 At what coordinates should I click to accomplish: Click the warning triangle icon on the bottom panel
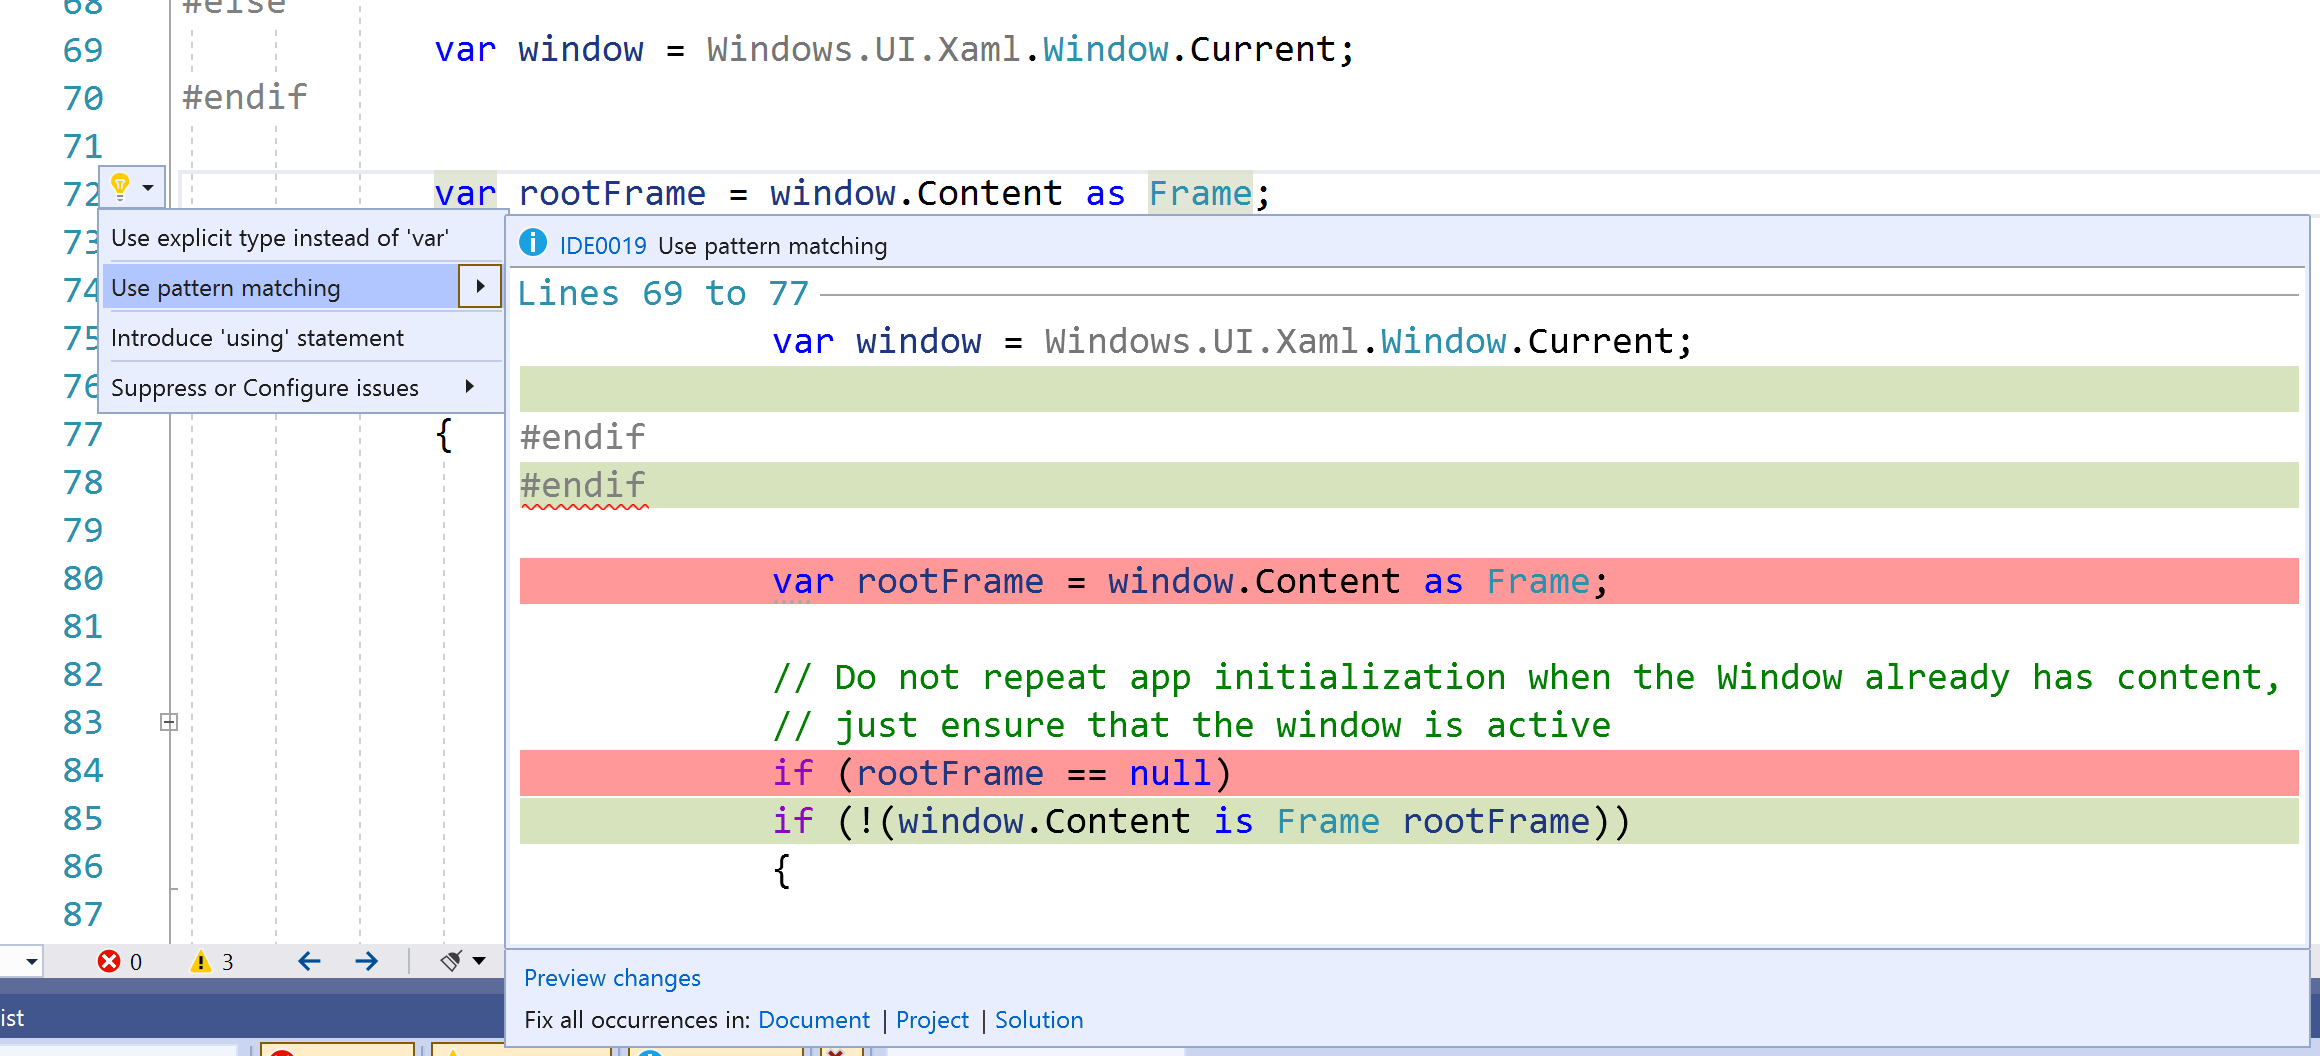point(452,1052)
